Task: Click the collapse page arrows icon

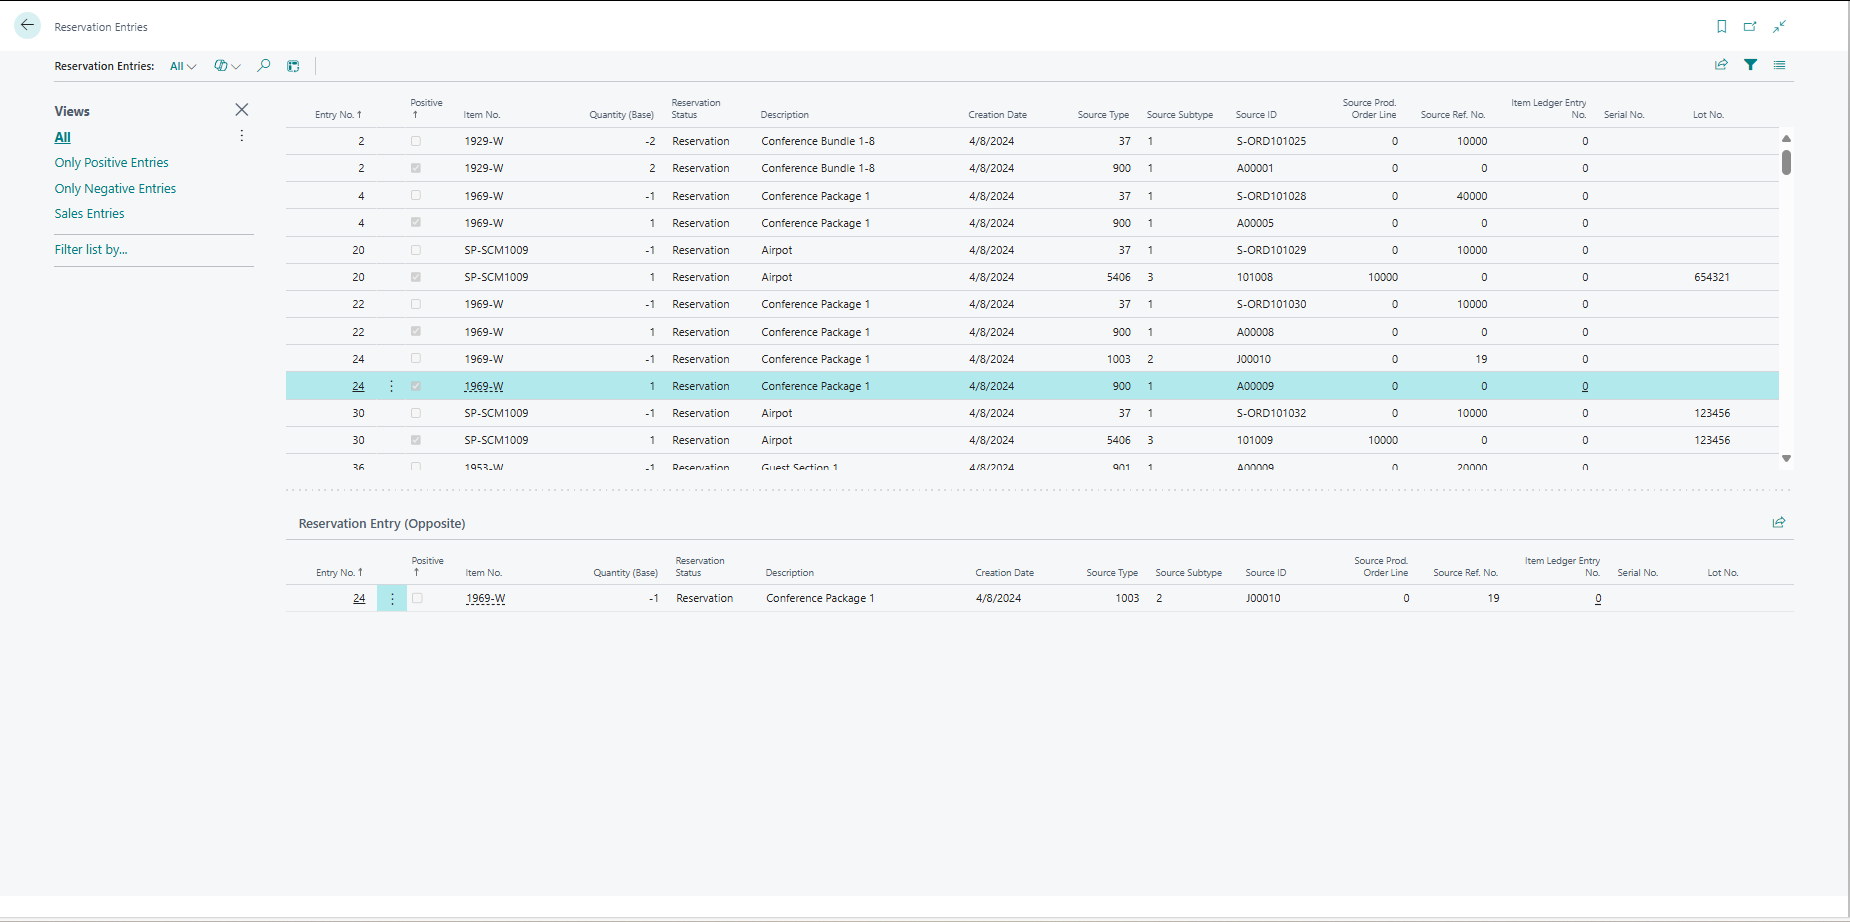Action: point(1779,27)
